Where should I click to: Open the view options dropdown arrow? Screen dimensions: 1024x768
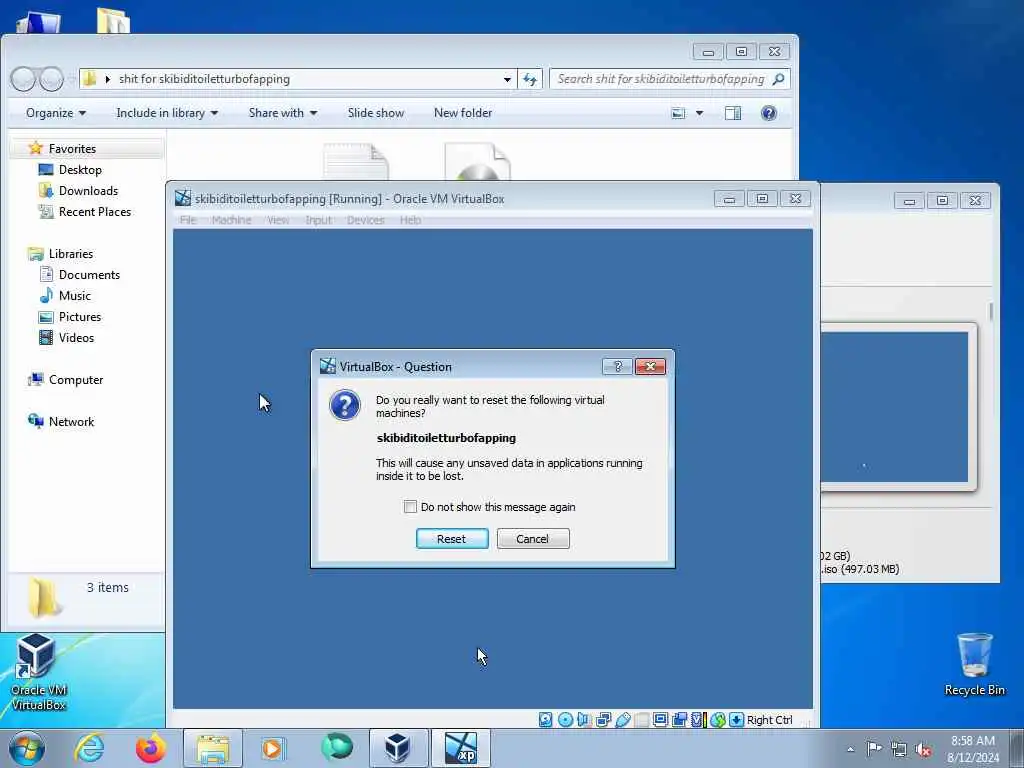coord(699,113)
